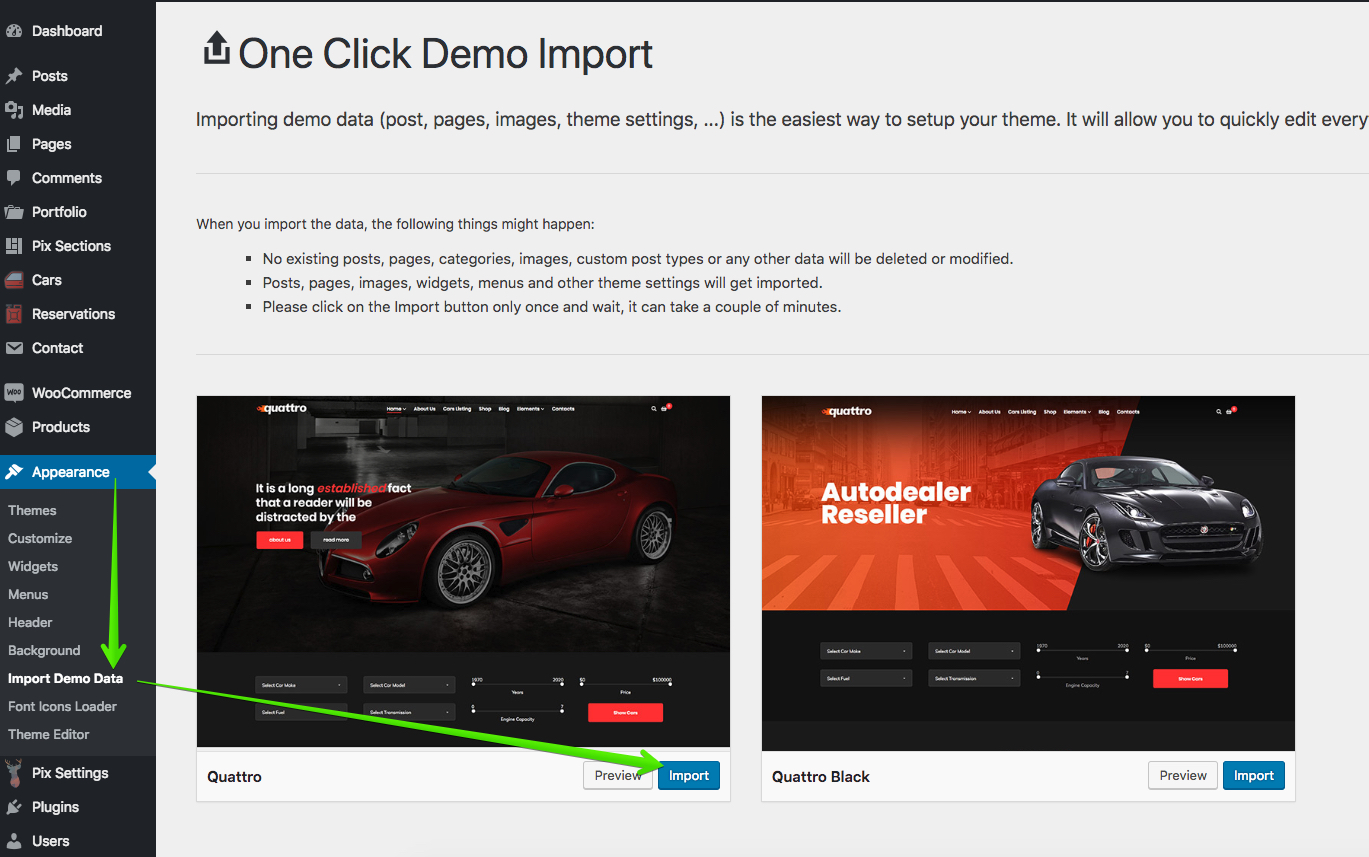Viewport: 1369px width, 857px height.
Task: Preview the Quattro Black demo
Action: [1183, 775]
